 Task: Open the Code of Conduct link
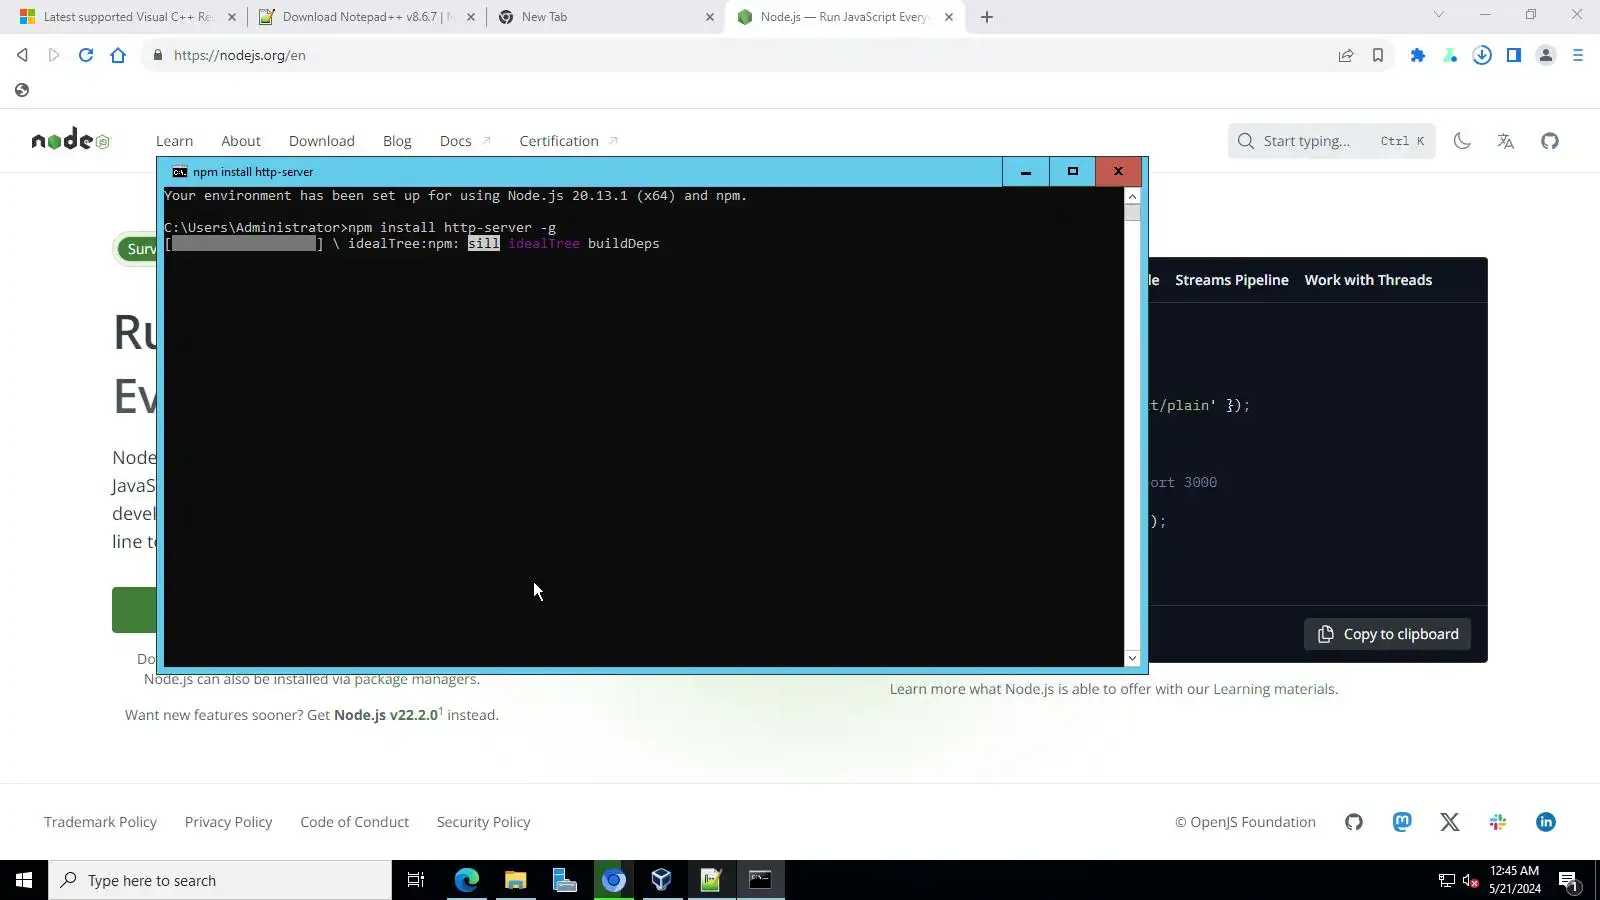354,822
